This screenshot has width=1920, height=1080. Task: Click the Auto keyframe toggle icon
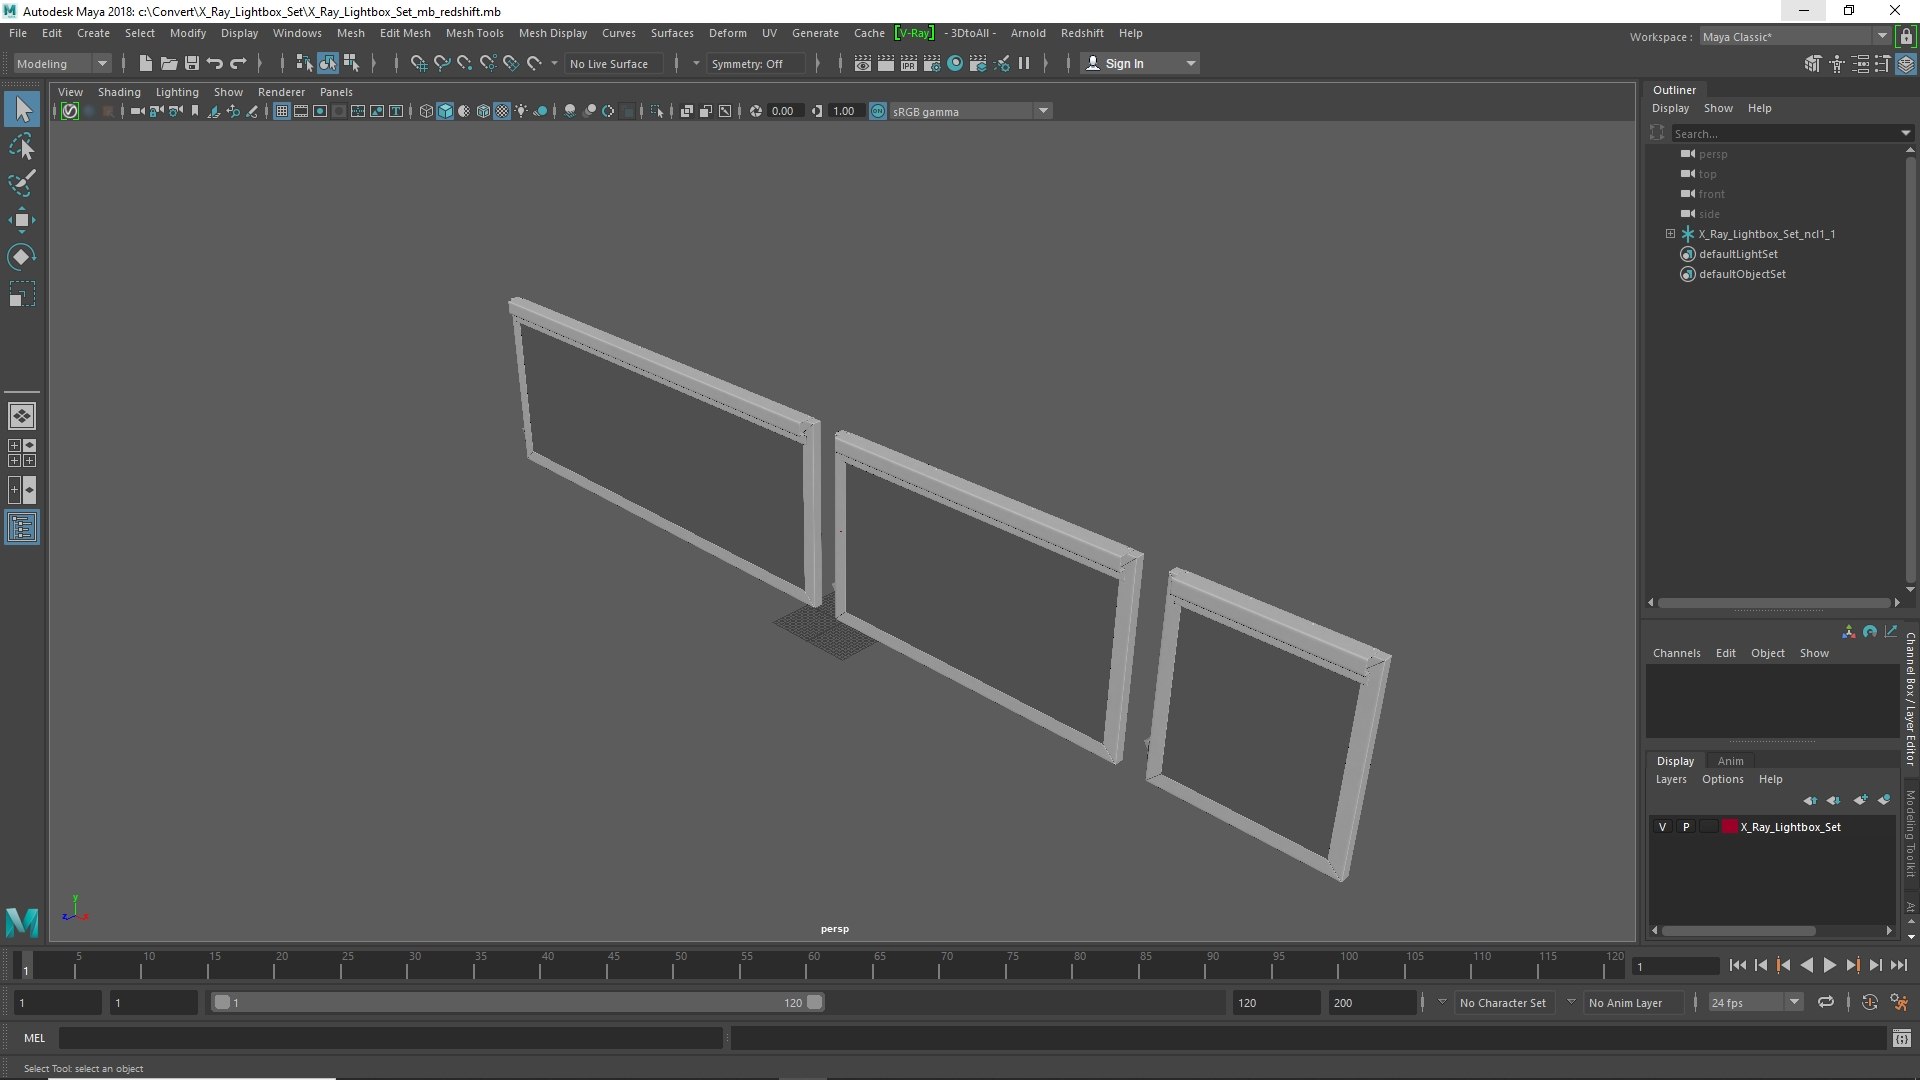coord(1869,1002)
